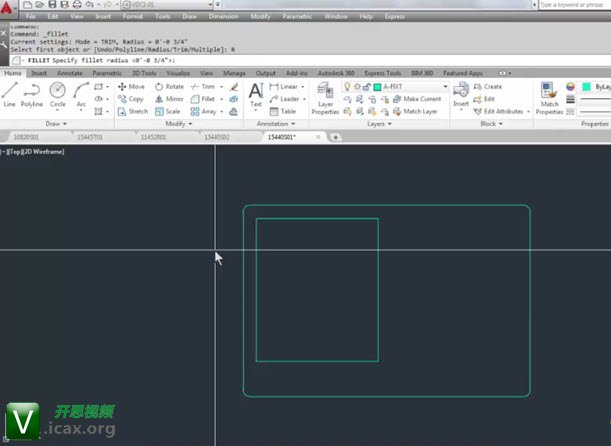Select the Line tool
The width and height of the screenshot is (611, 446).
click(x=9, y=95)
